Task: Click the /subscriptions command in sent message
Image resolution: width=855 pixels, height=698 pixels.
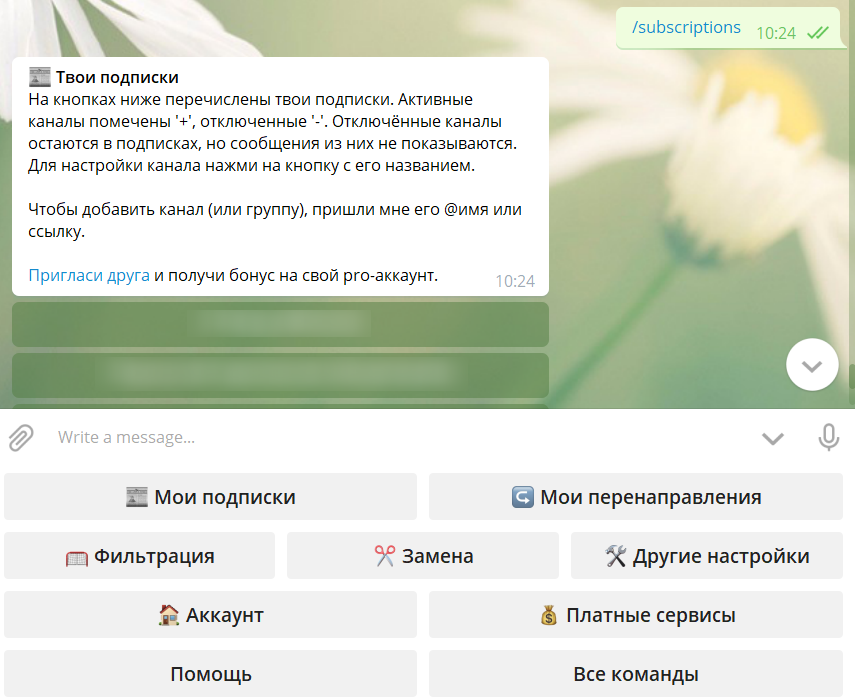Action: click(686, 28)
